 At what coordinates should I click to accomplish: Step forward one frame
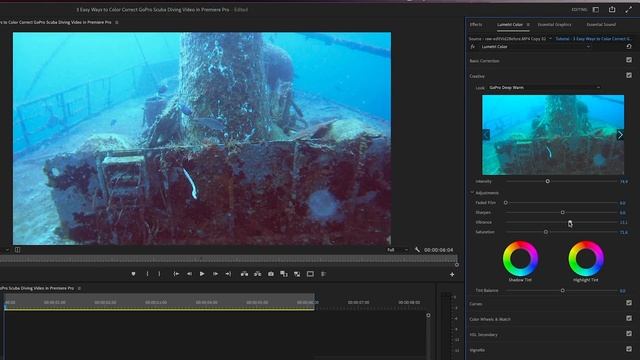coord(215,274)
